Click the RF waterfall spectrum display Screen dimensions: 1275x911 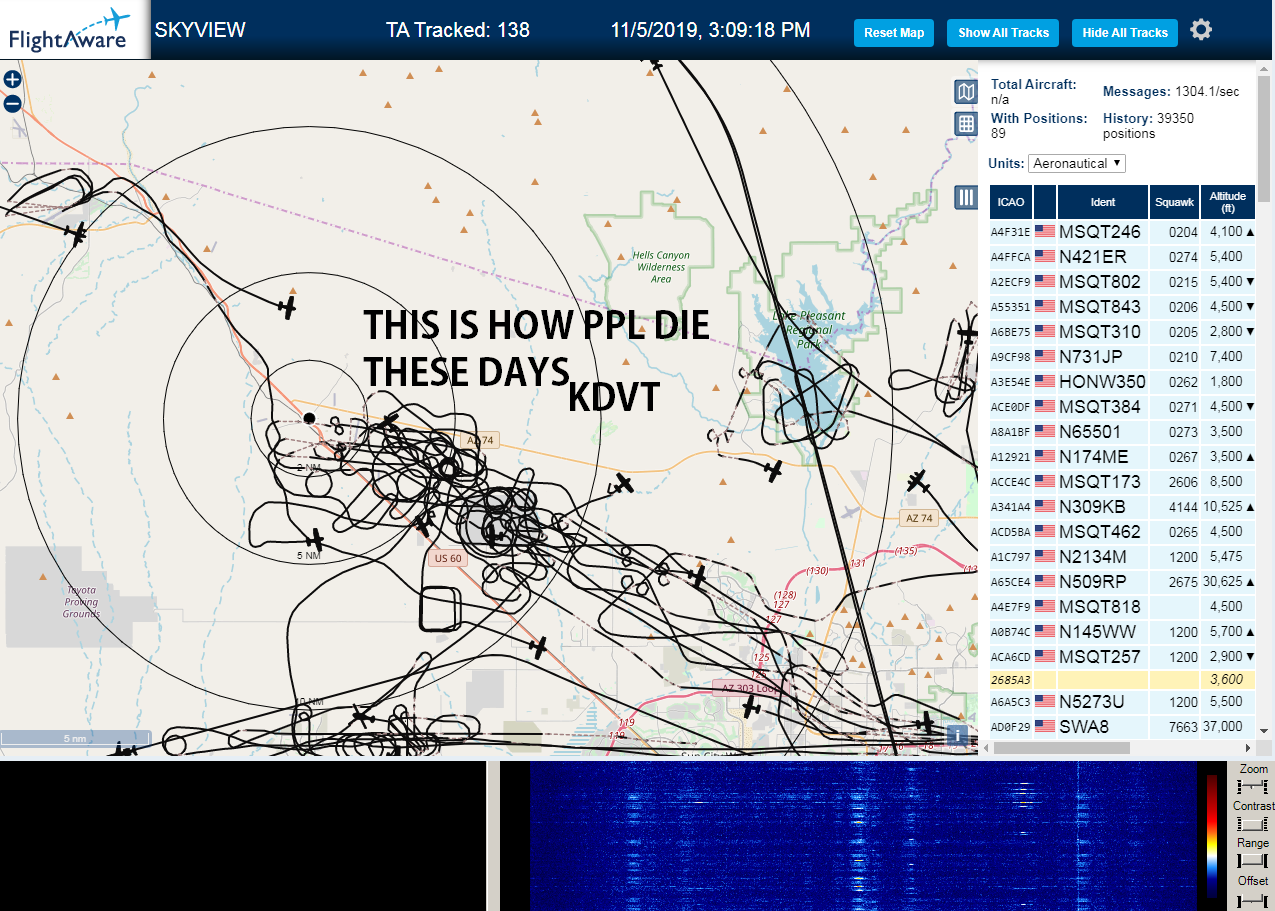pos(865,836)
